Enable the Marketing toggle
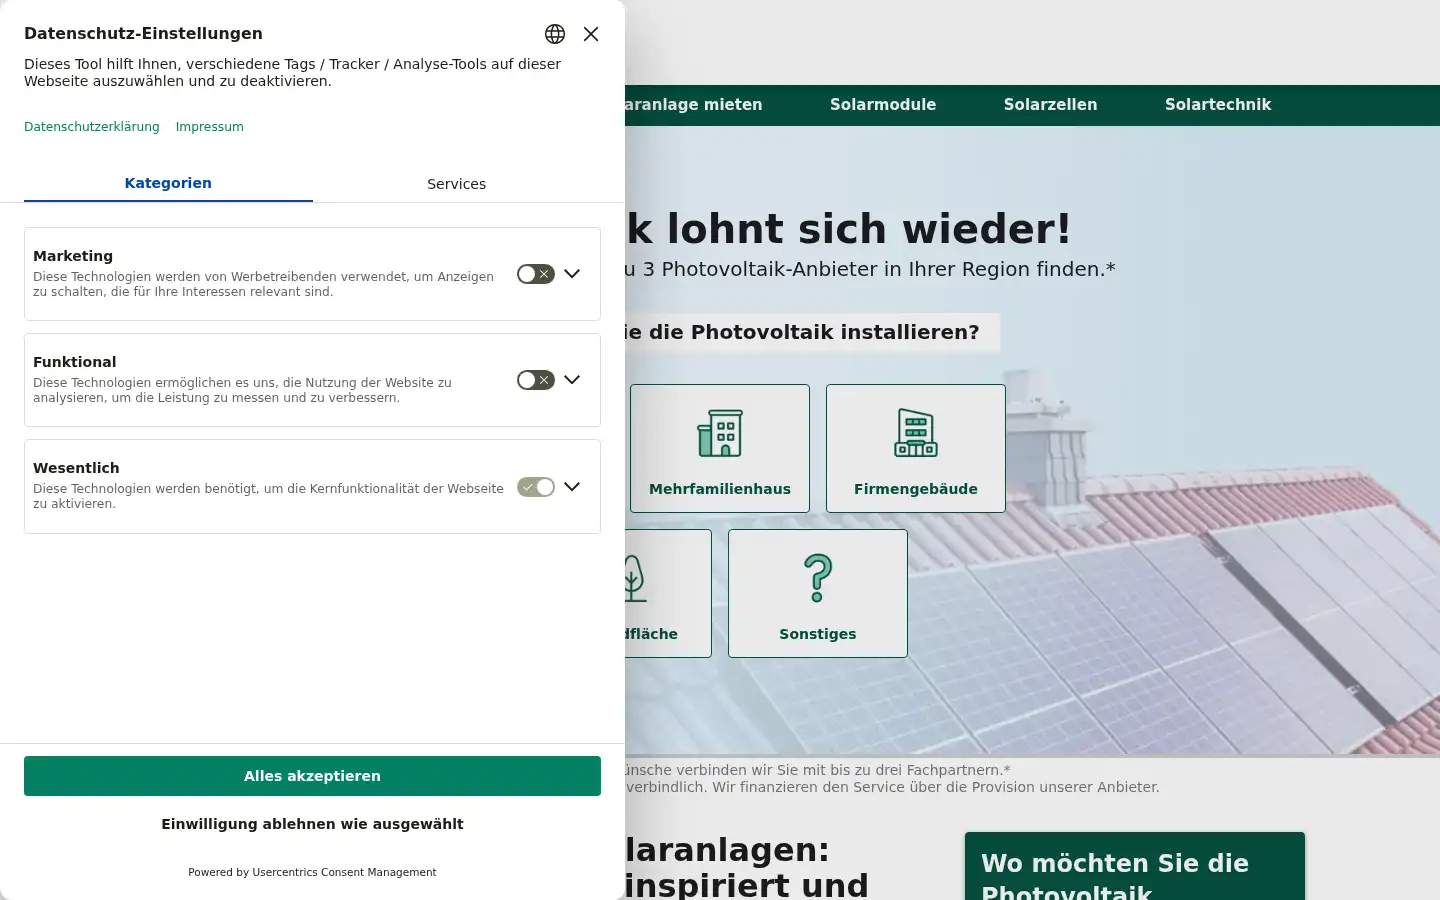Image resolution: width=1440 pixels, height=900 pixels. pyautogui.click(x=536, y=274)
